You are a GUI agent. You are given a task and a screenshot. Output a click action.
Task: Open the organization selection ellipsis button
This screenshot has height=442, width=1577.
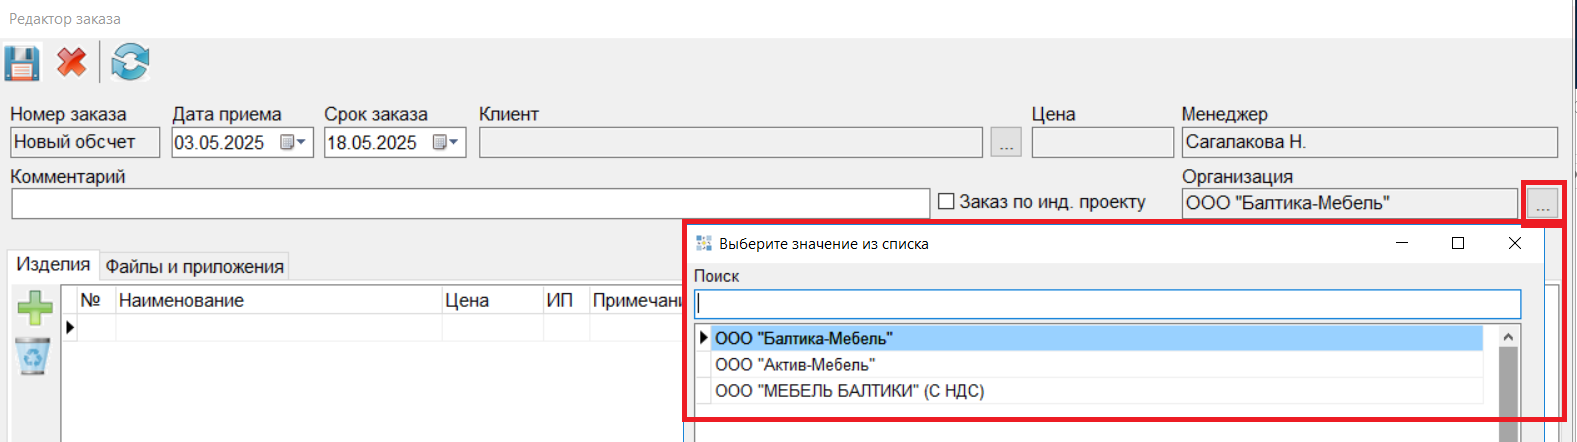point(1543,204)
